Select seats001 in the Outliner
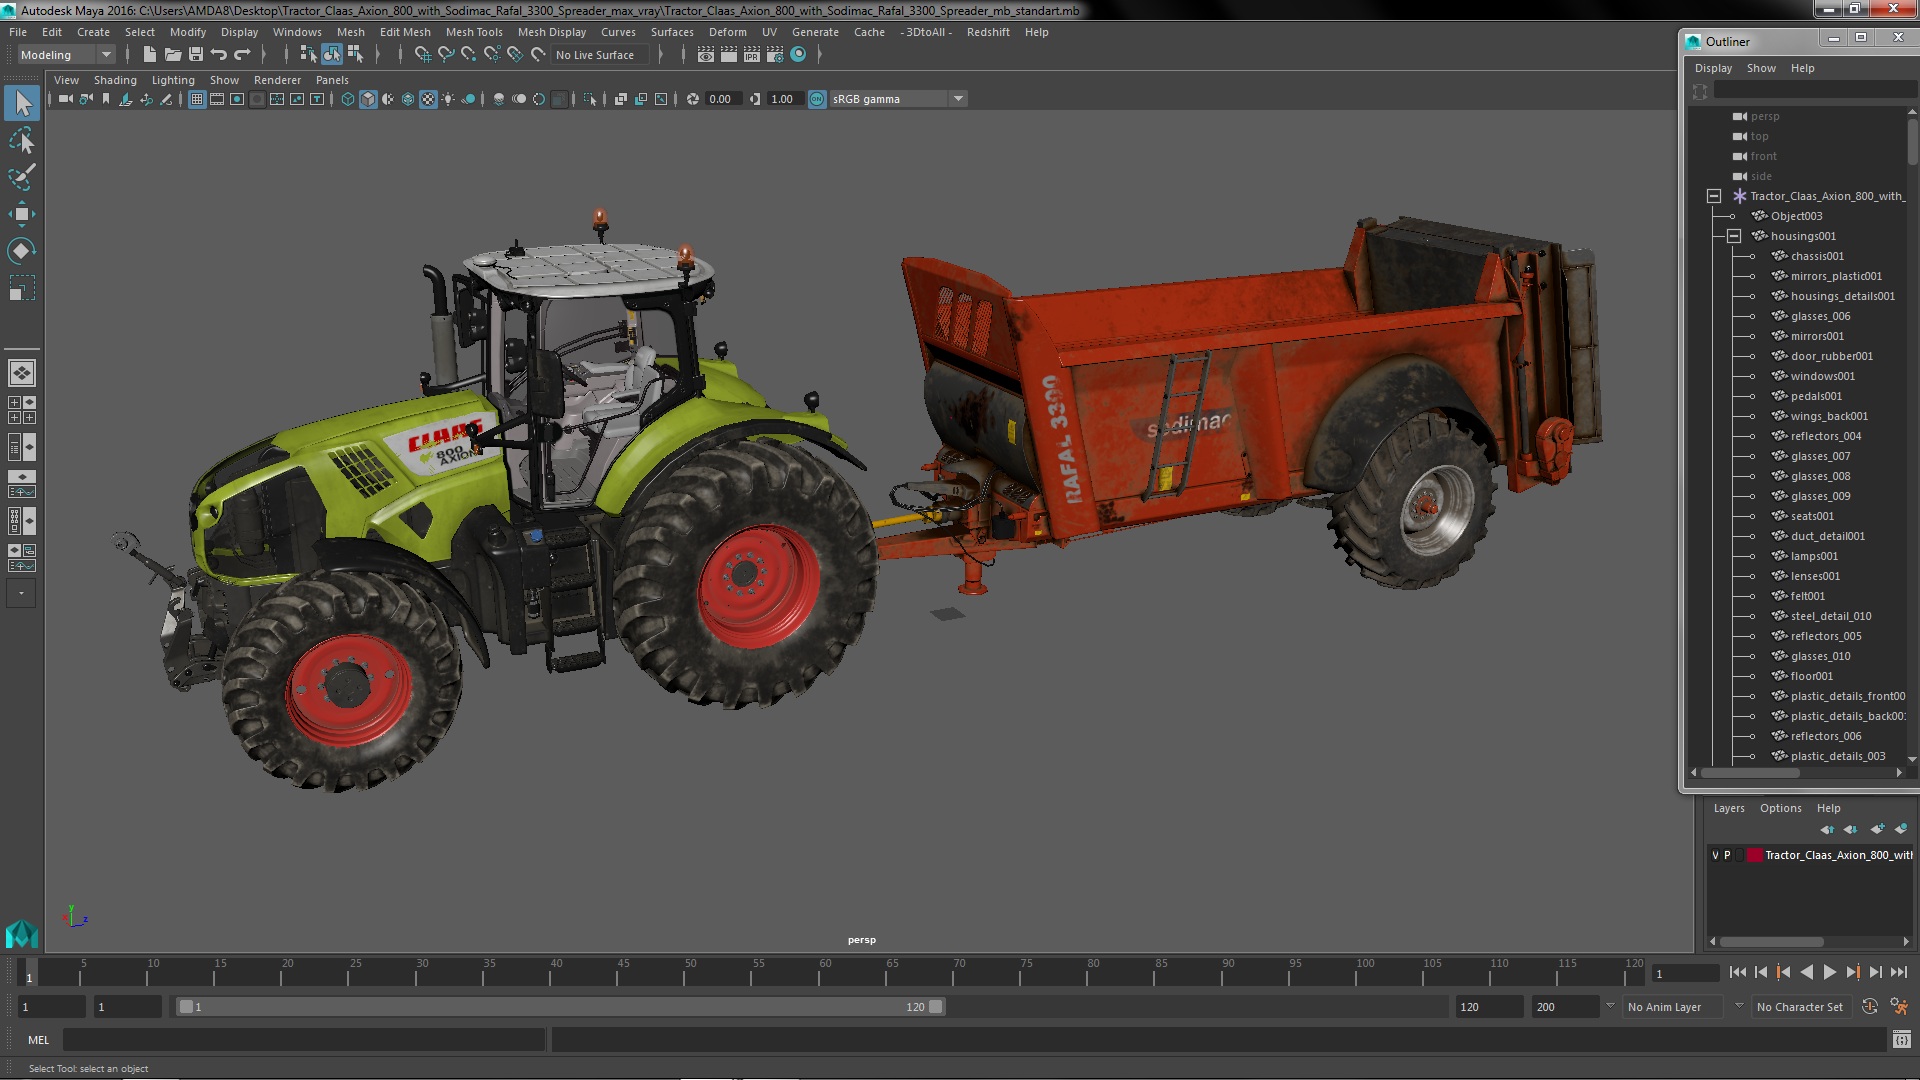 (1812, 516)
